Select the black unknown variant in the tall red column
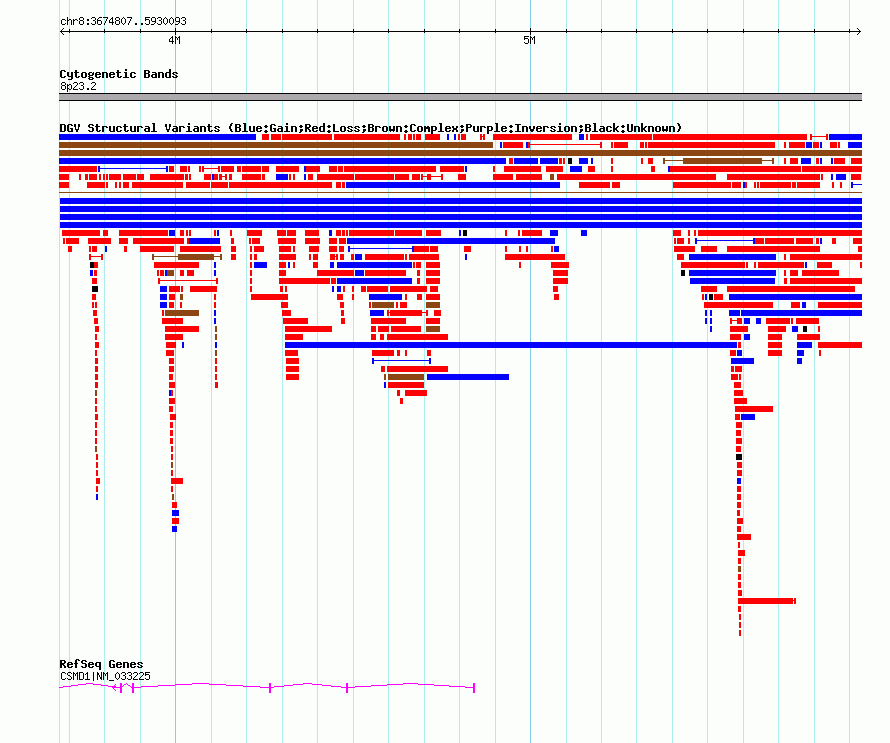890x743 pixels. [739, 457]
